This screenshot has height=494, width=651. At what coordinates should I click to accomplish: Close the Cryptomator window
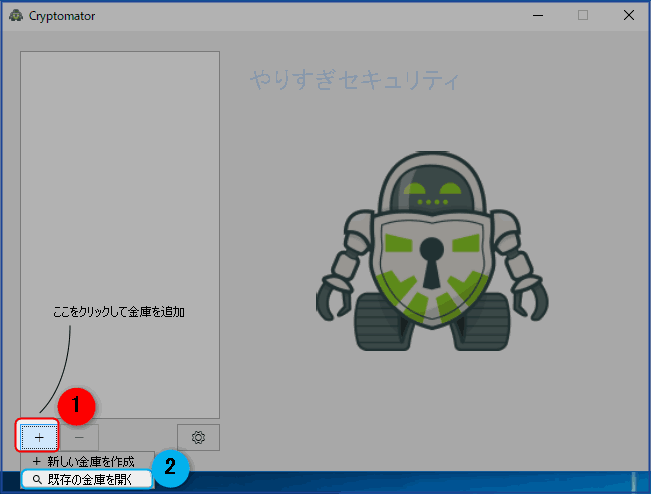629,15
